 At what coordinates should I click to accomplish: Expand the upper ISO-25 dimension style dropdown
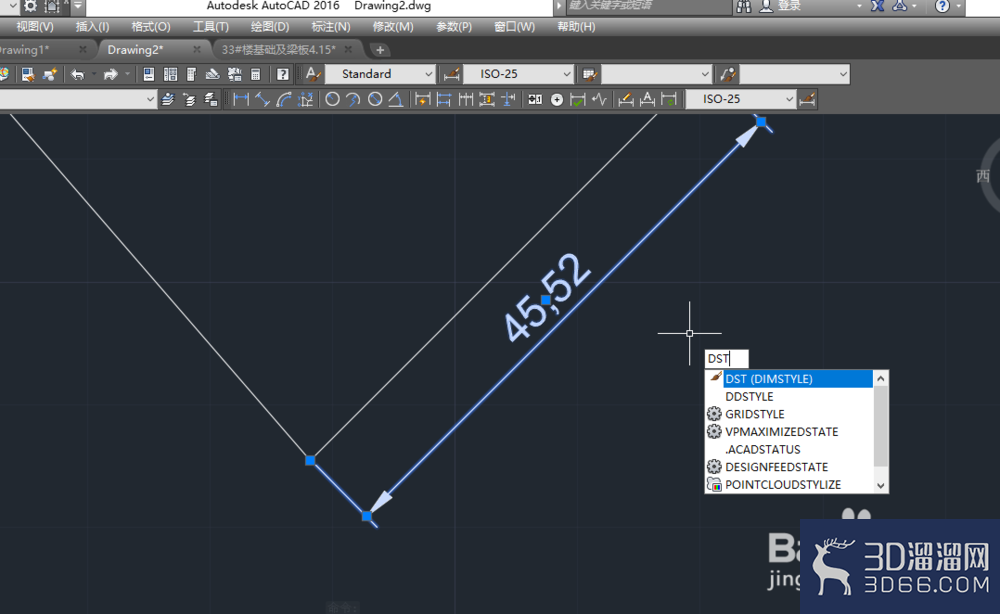point(518,75)
